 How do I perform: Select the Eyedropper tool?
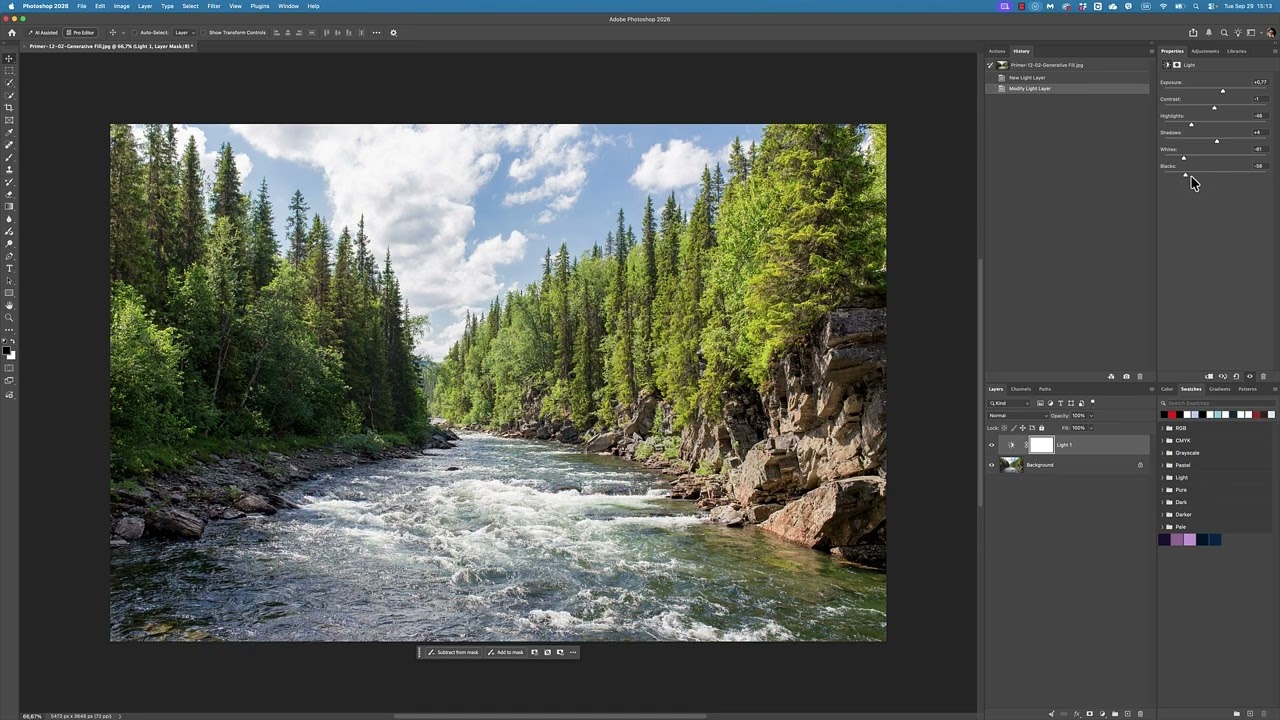[x=10, y=132]
